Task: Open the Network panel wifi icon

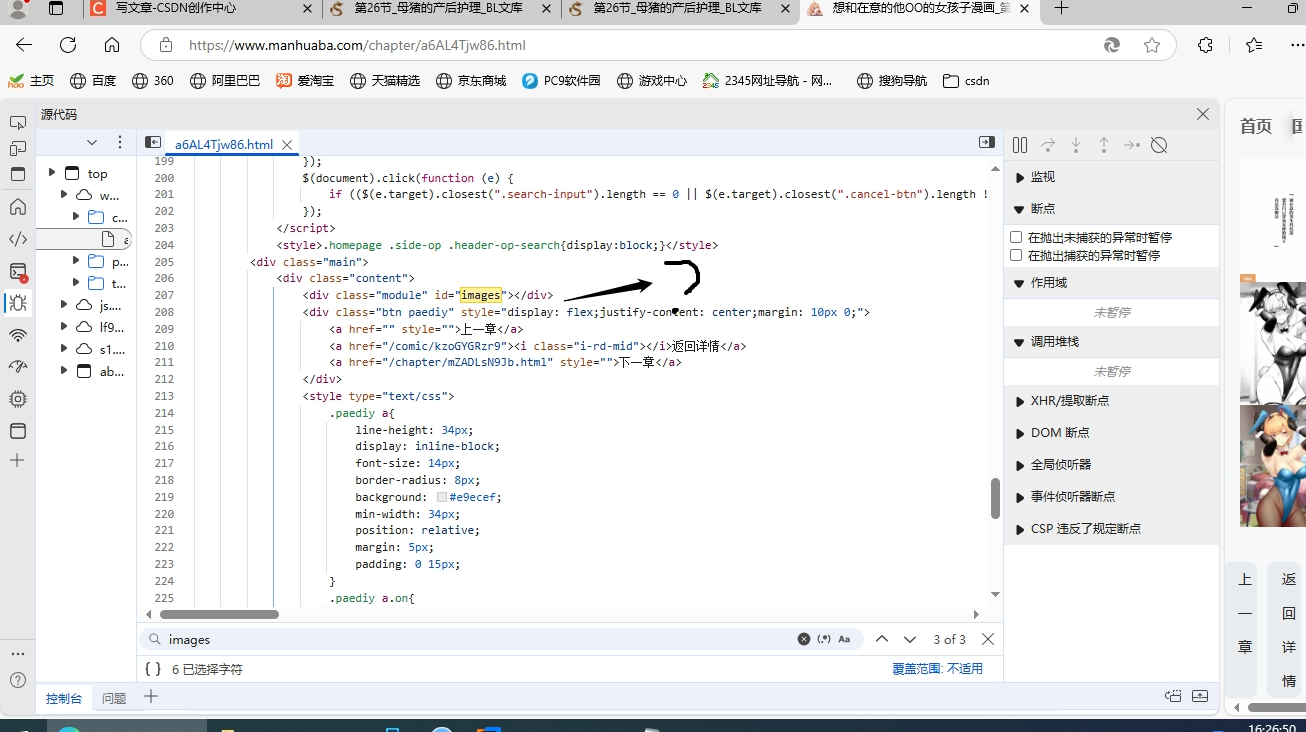Action: [18, 335]
